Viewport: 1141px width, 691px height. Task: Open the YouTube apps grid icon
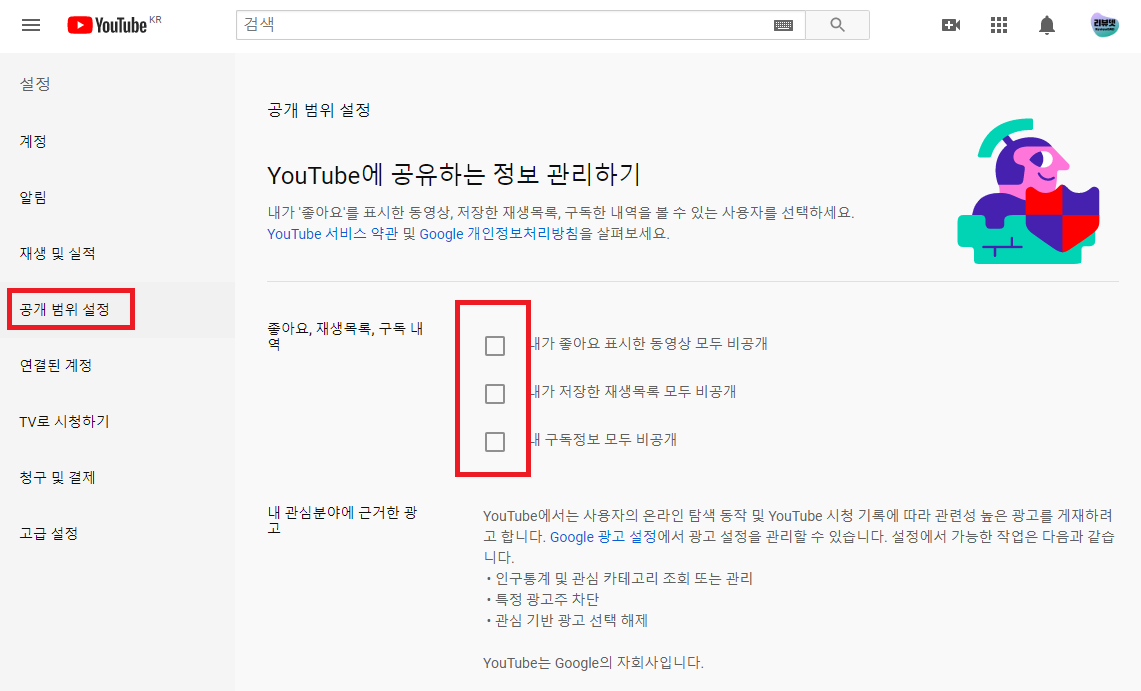click(x=998, y=25)
